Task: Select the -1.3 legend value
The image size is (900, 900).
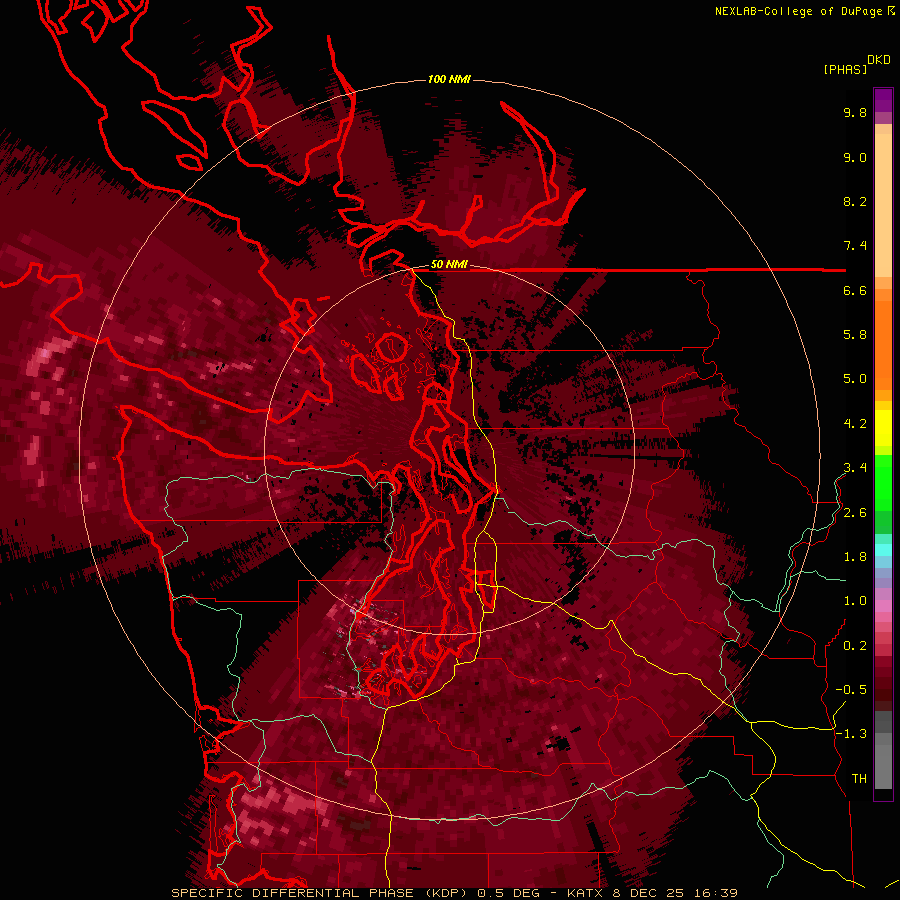Action: click(851, 735)
